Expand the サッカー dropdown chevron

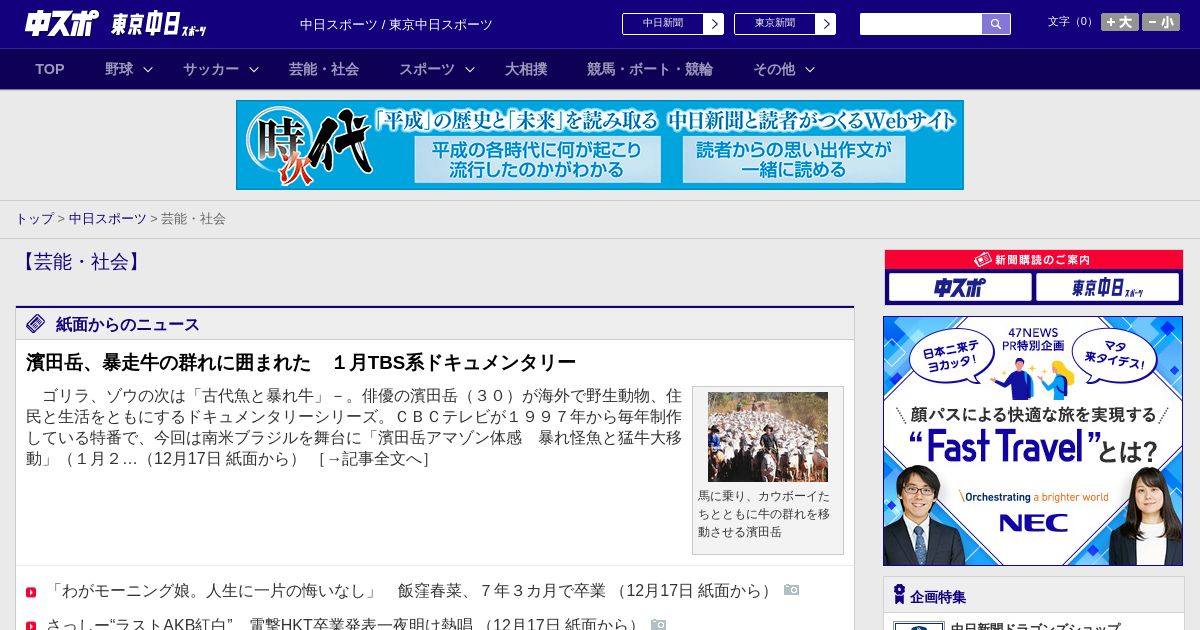[254, 70]
